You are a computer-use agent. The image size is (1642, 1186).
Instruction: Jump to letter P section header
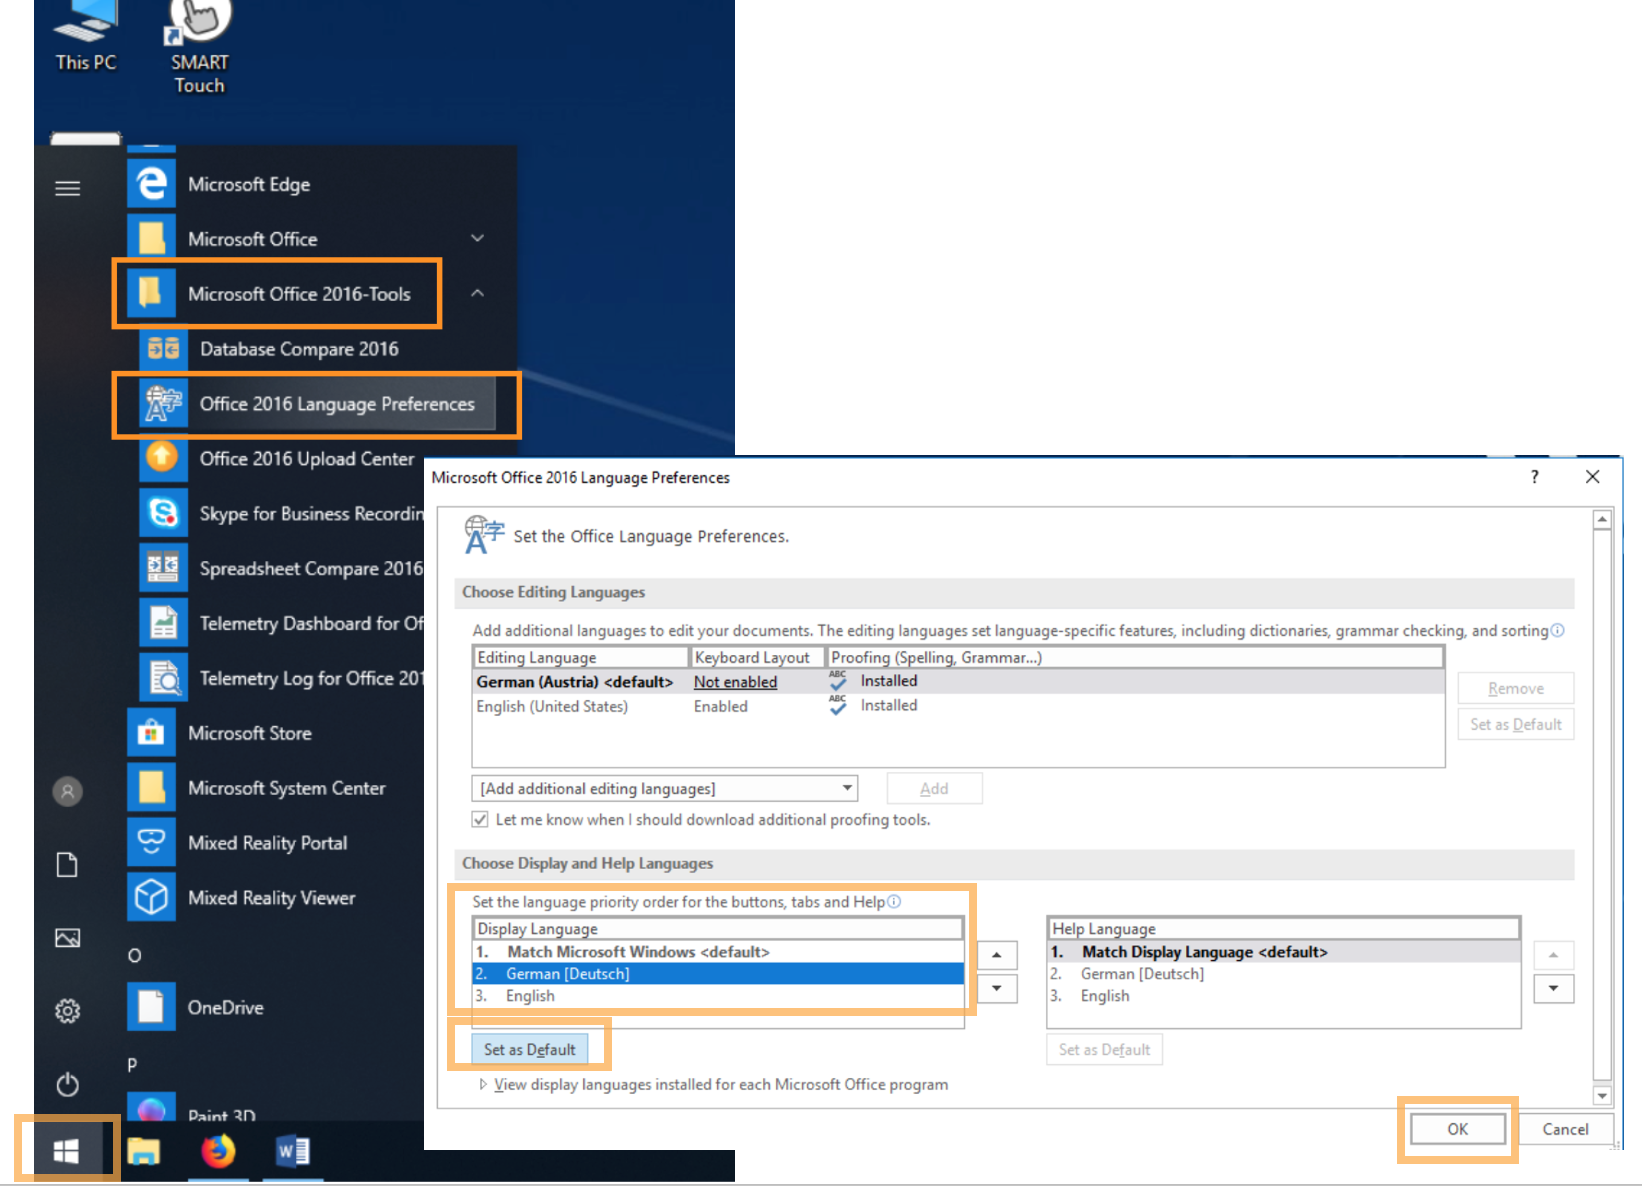tap(132, 1065)
